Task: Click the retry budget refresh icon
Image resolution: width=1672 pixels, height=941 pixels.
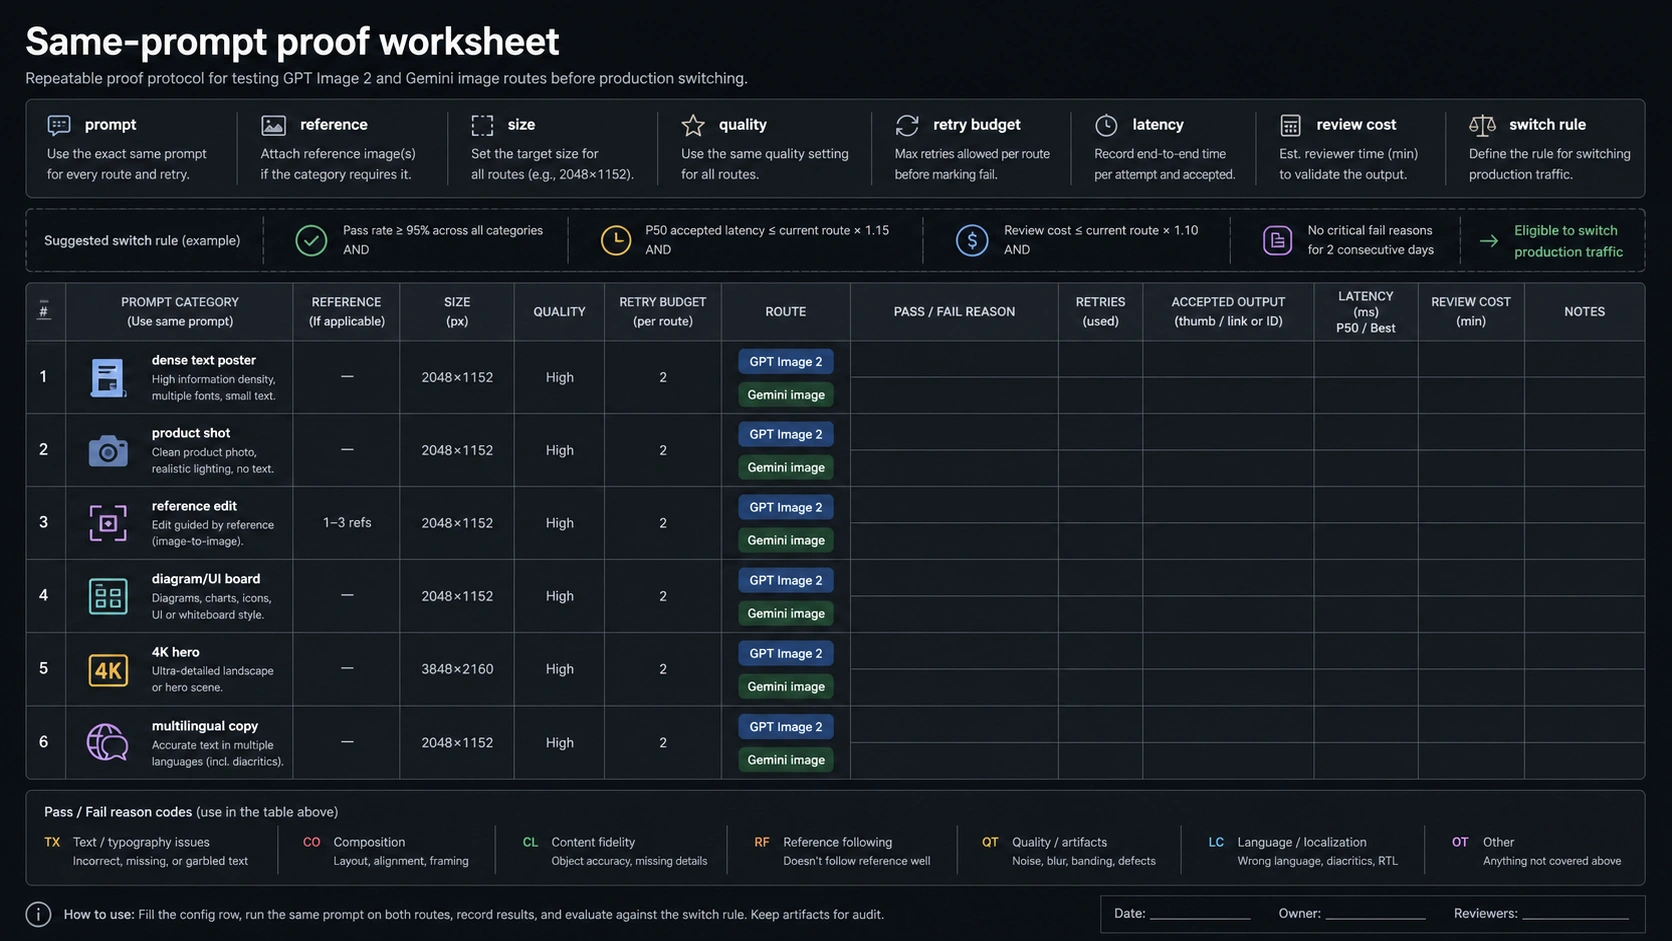Action: coord(907,125)
